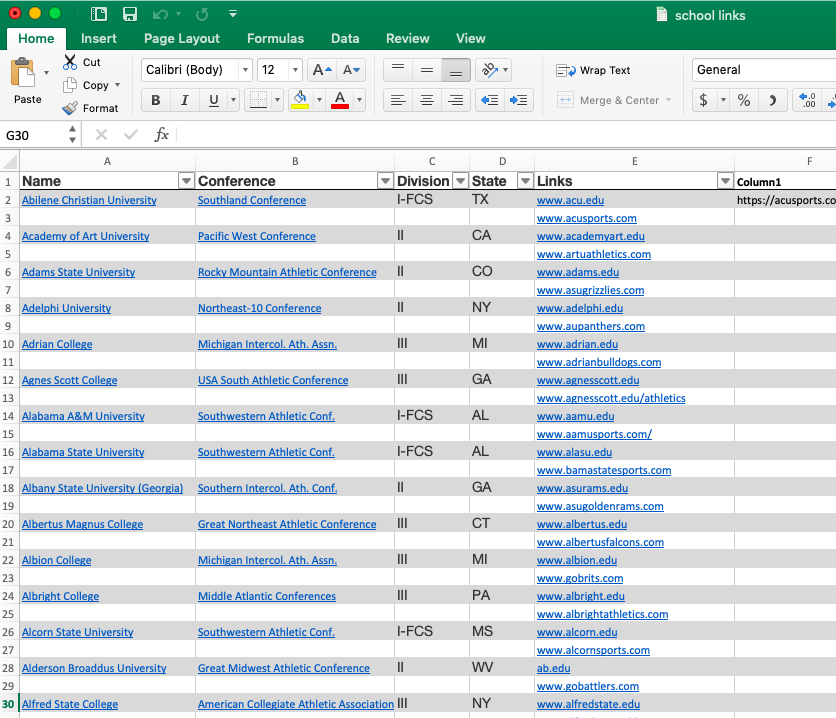836x718 pixels.
Task: Apply bold formatting
Action: pyautogui.click(x=155, y=100)
